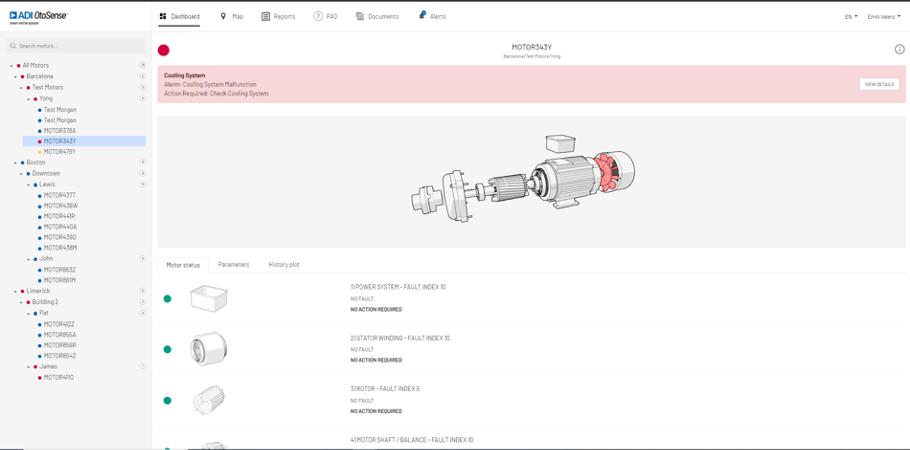Select MOTOR479Y in the tree
Screen dimensions: 910x450
coord(60,152)
